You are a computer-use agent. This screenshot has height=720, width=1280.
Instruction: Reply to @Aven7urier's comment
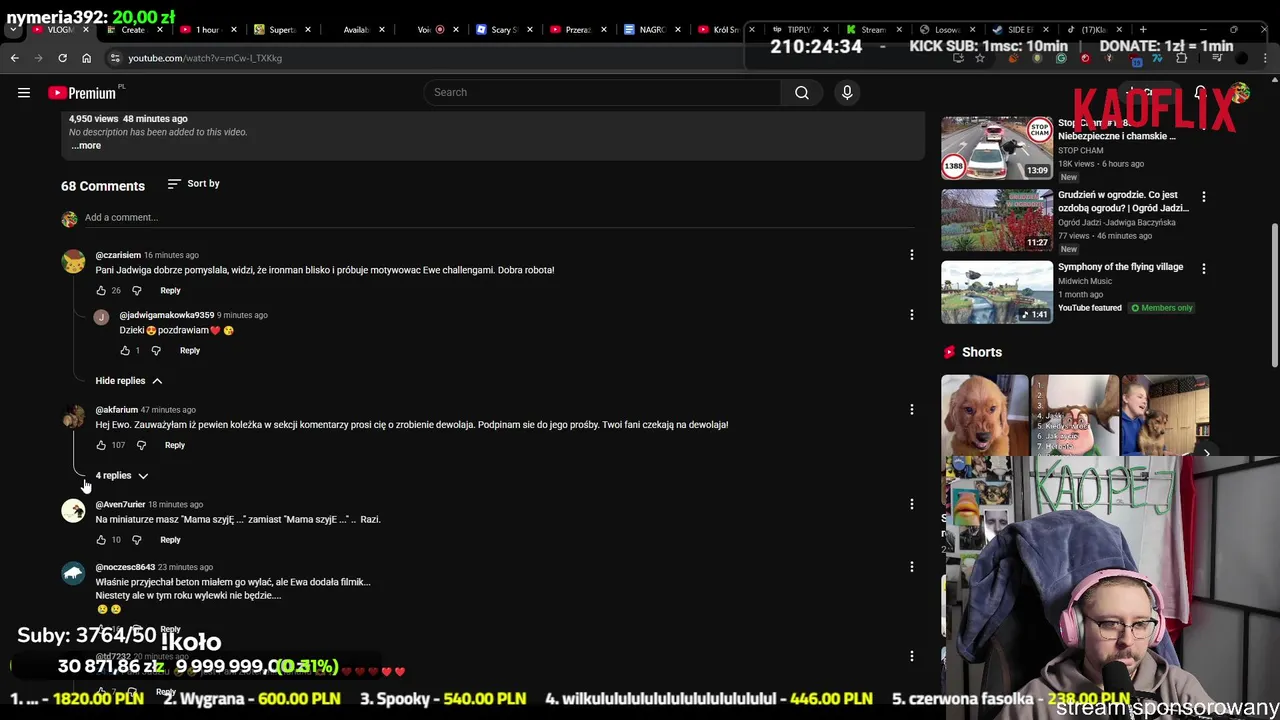[170, 540]
